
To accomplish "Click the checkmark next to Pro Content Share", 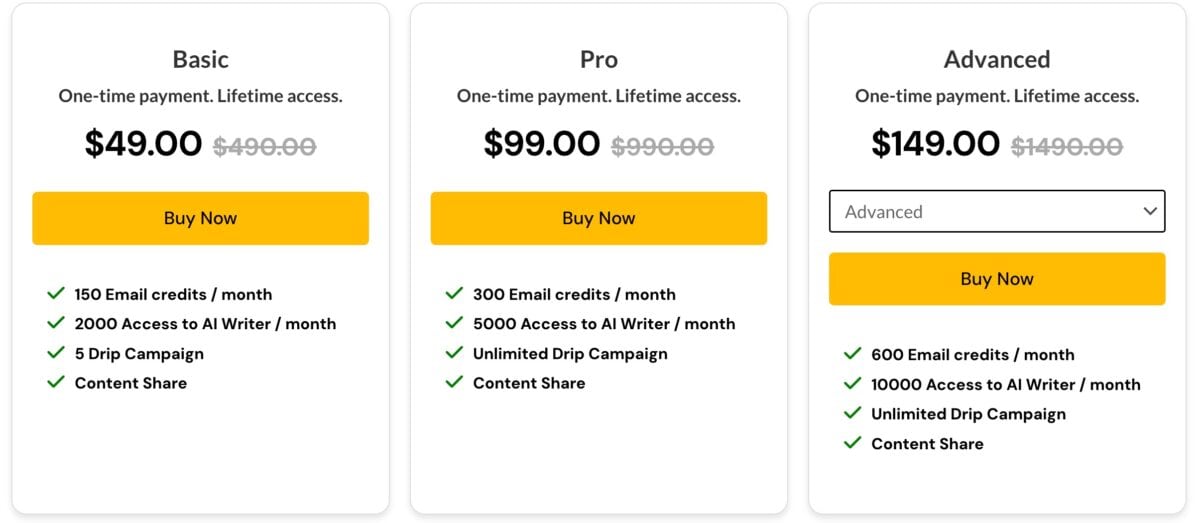I will pos(454,382).
